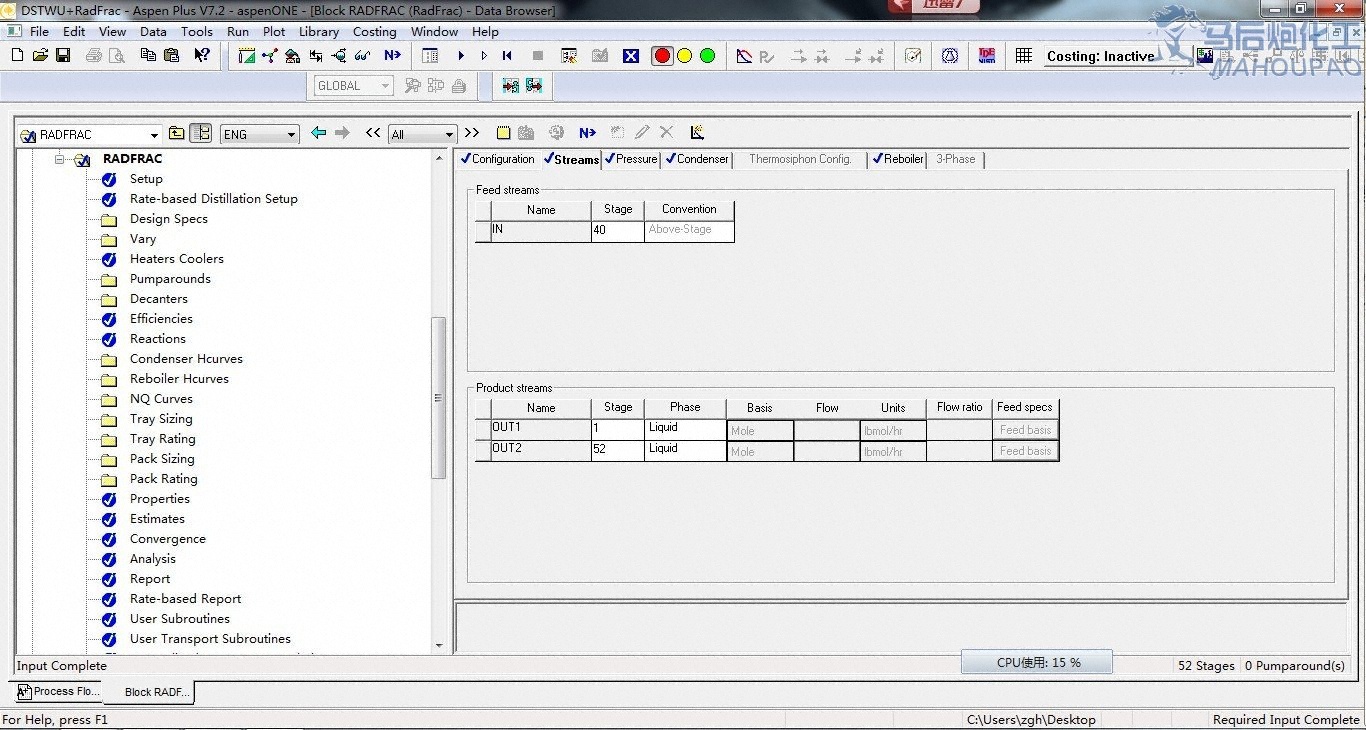
Task: Click the Feed basis button for OUT1
Action: (1025, 430)
